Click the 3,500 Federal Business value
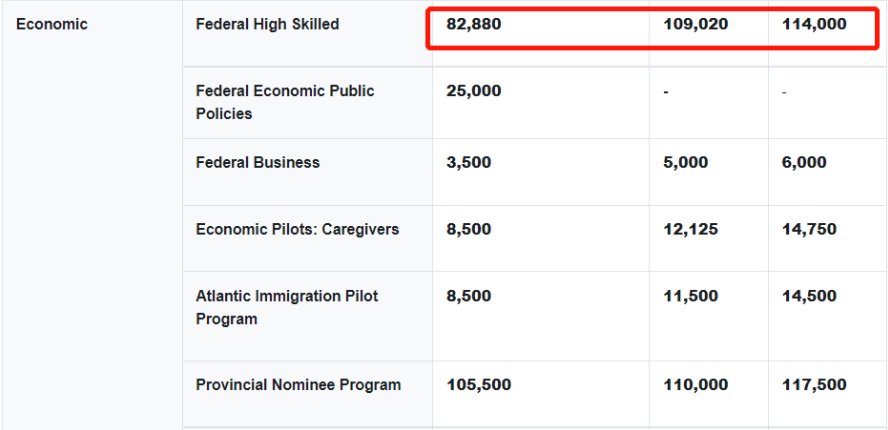Viewport: 888px width, 430px height. 469,162
